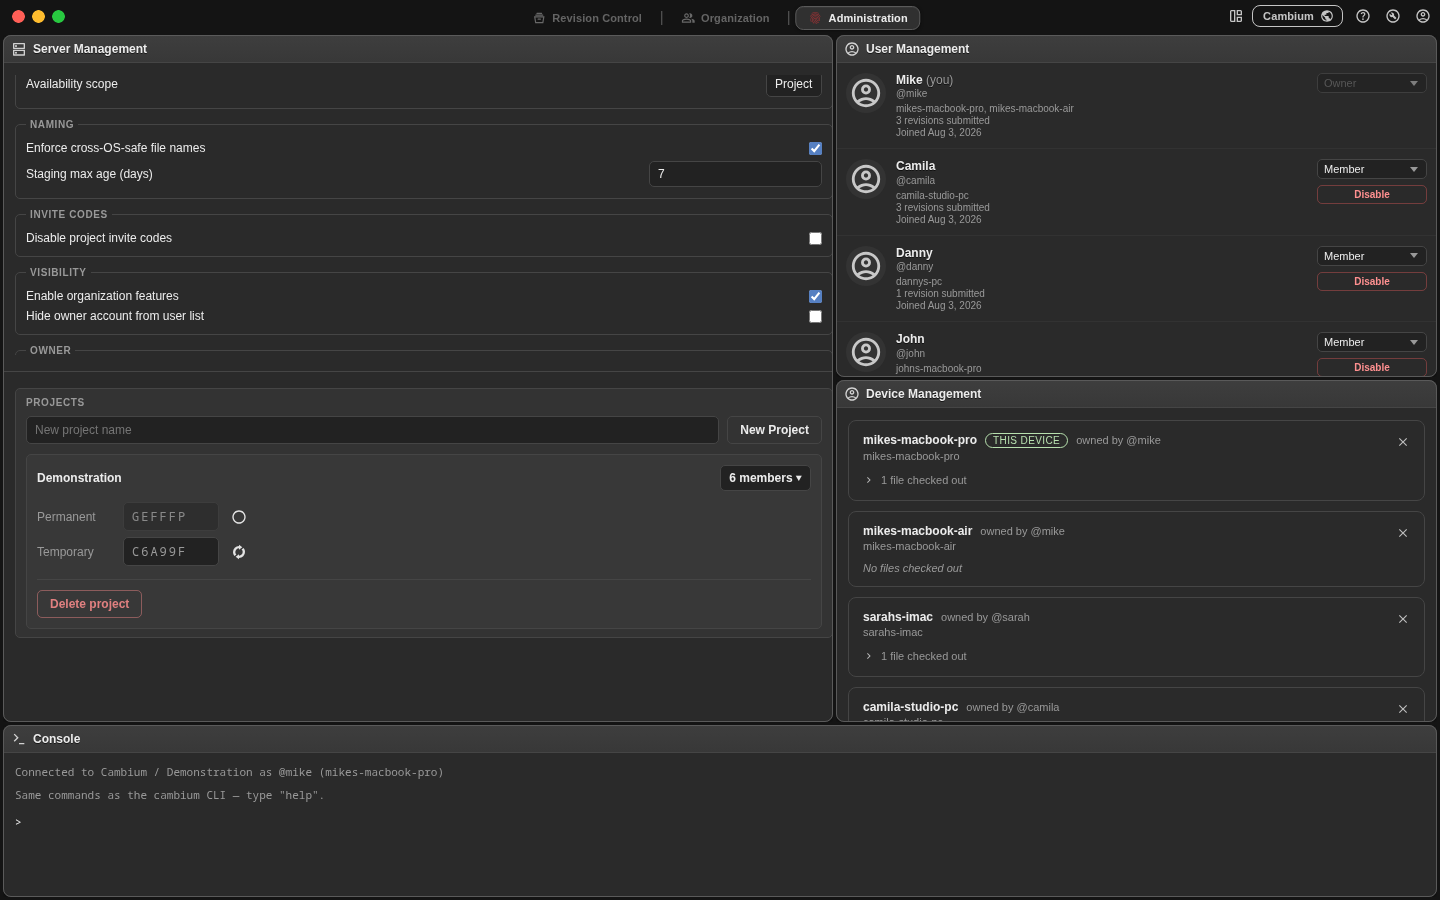Open John's Member role dropdown
The width and height of the screenshot is (1440, 900).
(1371, 342)
